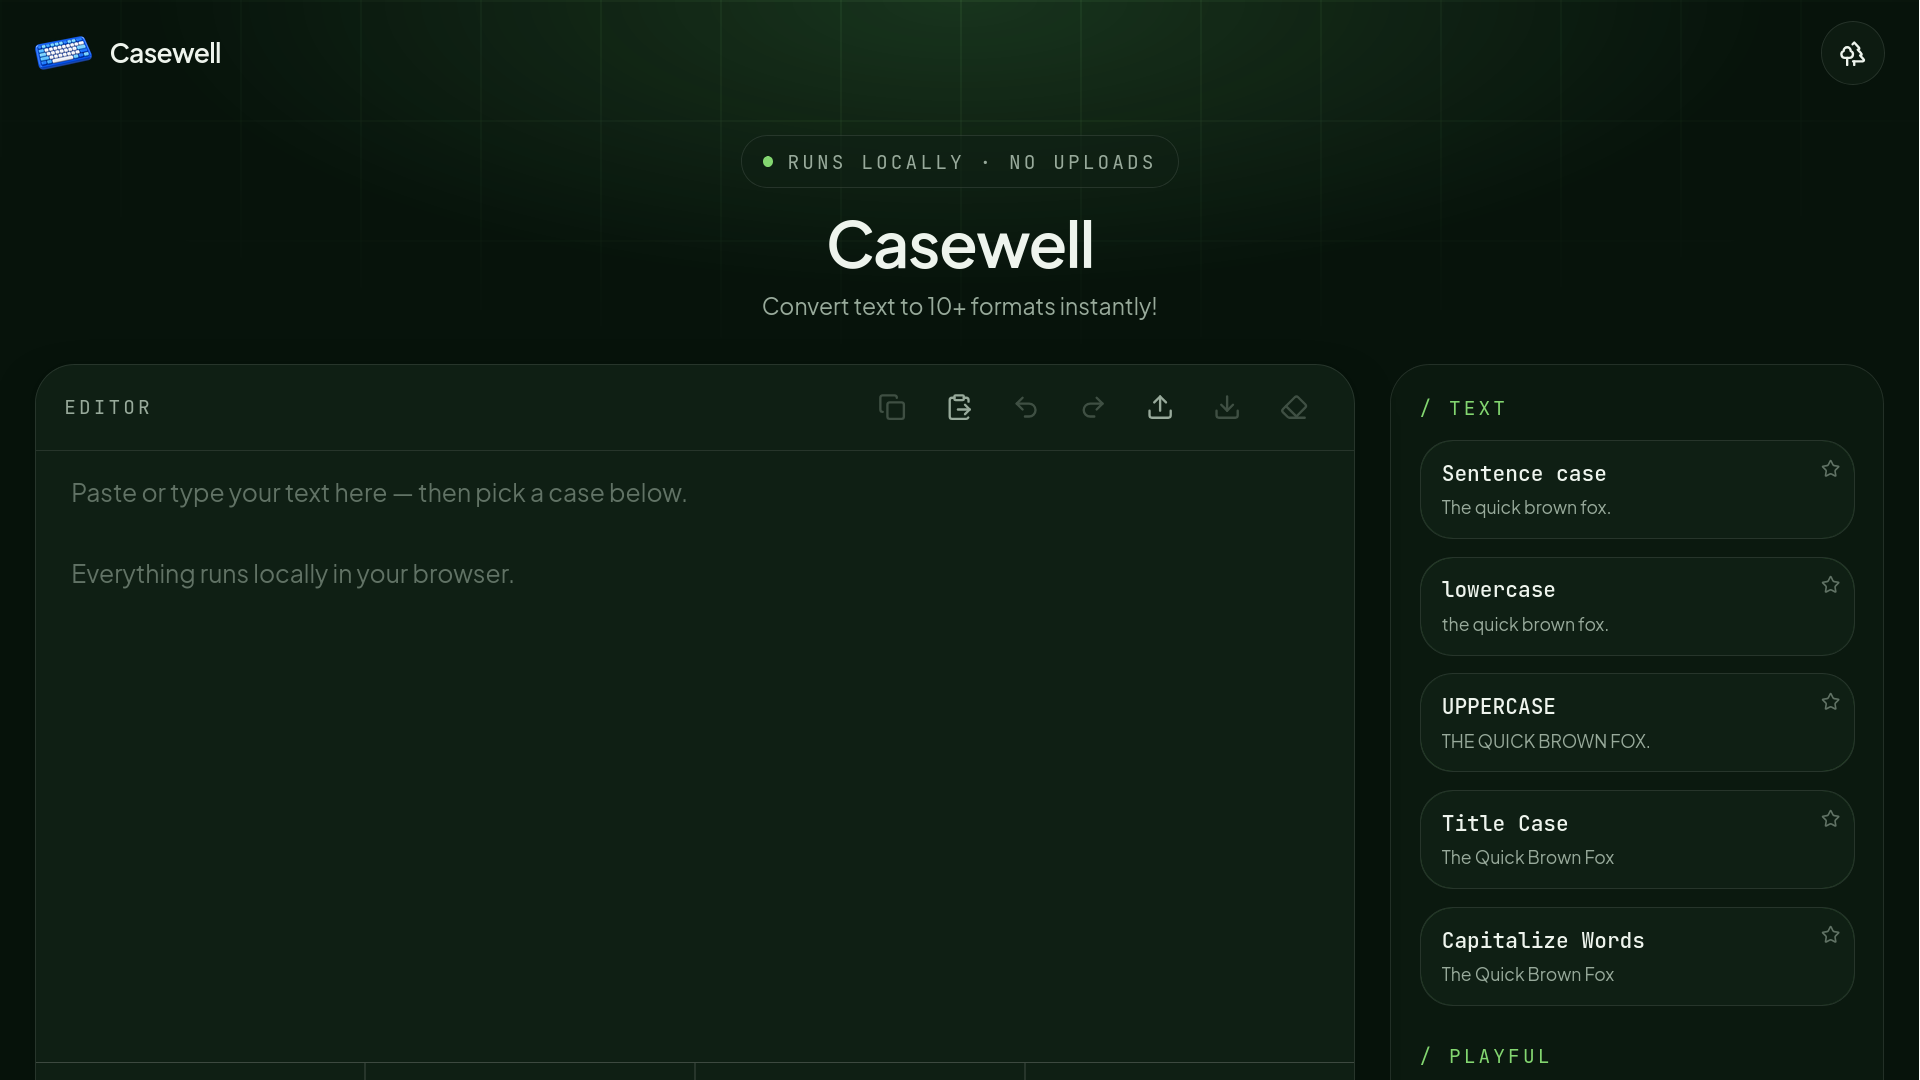Apply Sentence case conversion
The height and width of the screenshot is (1080, 1920).
pos(1637,489)
